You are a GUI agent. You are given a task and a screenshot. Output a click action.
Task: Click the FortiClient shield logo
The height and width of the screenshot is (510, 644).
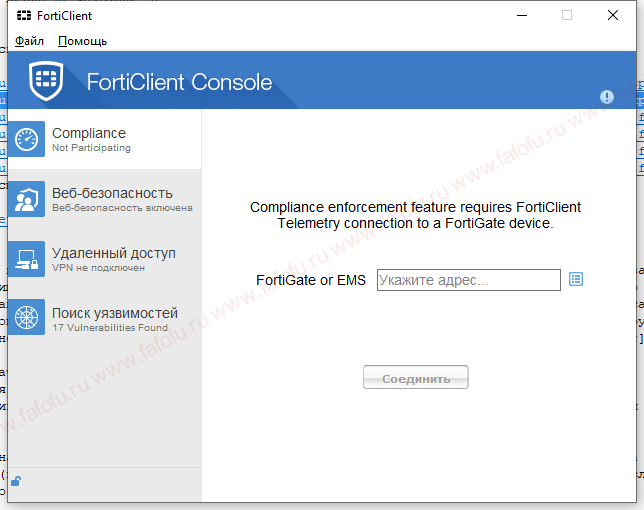coord(46,80)
